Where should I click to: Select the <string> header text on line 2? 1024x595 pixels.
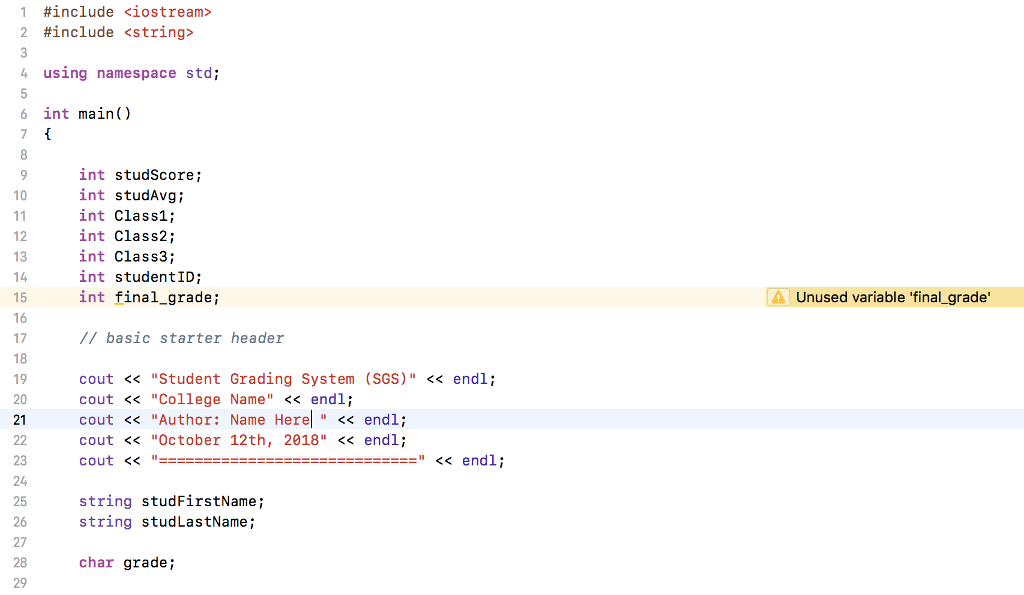pos(158,31)
